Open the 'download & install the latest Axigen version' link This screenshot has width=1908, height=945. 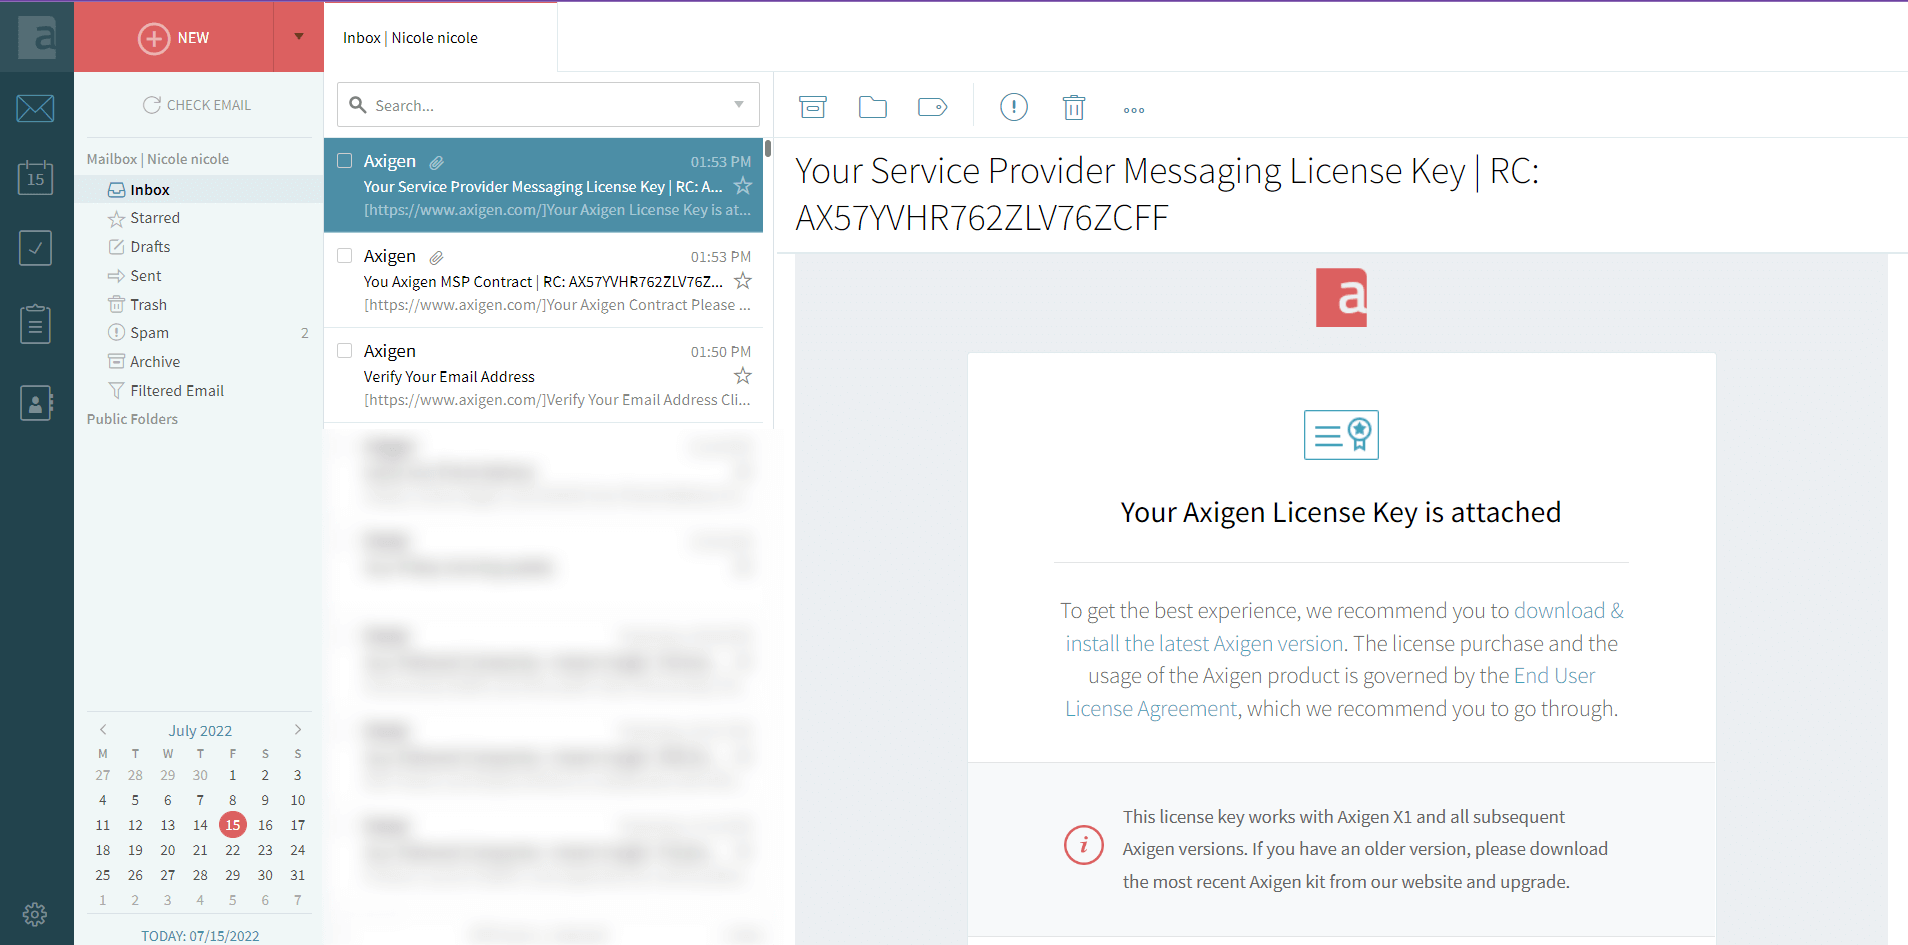1344,627
